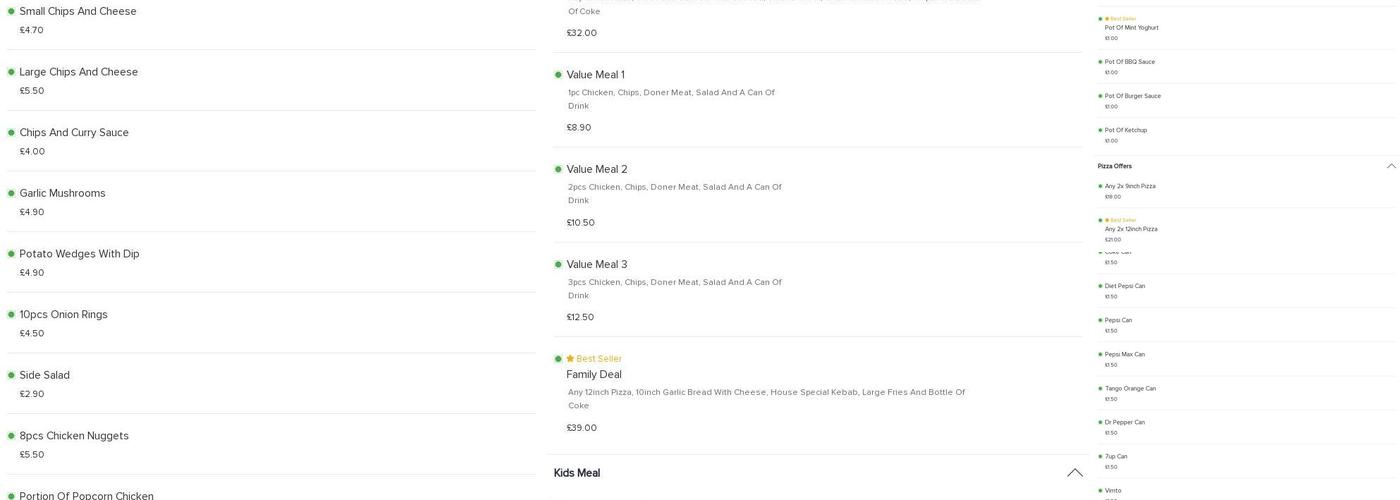Viewport: 1400px width, 500px height.
Task: Click the Best Seller star above Family Deal
Action: coord(570,359)
